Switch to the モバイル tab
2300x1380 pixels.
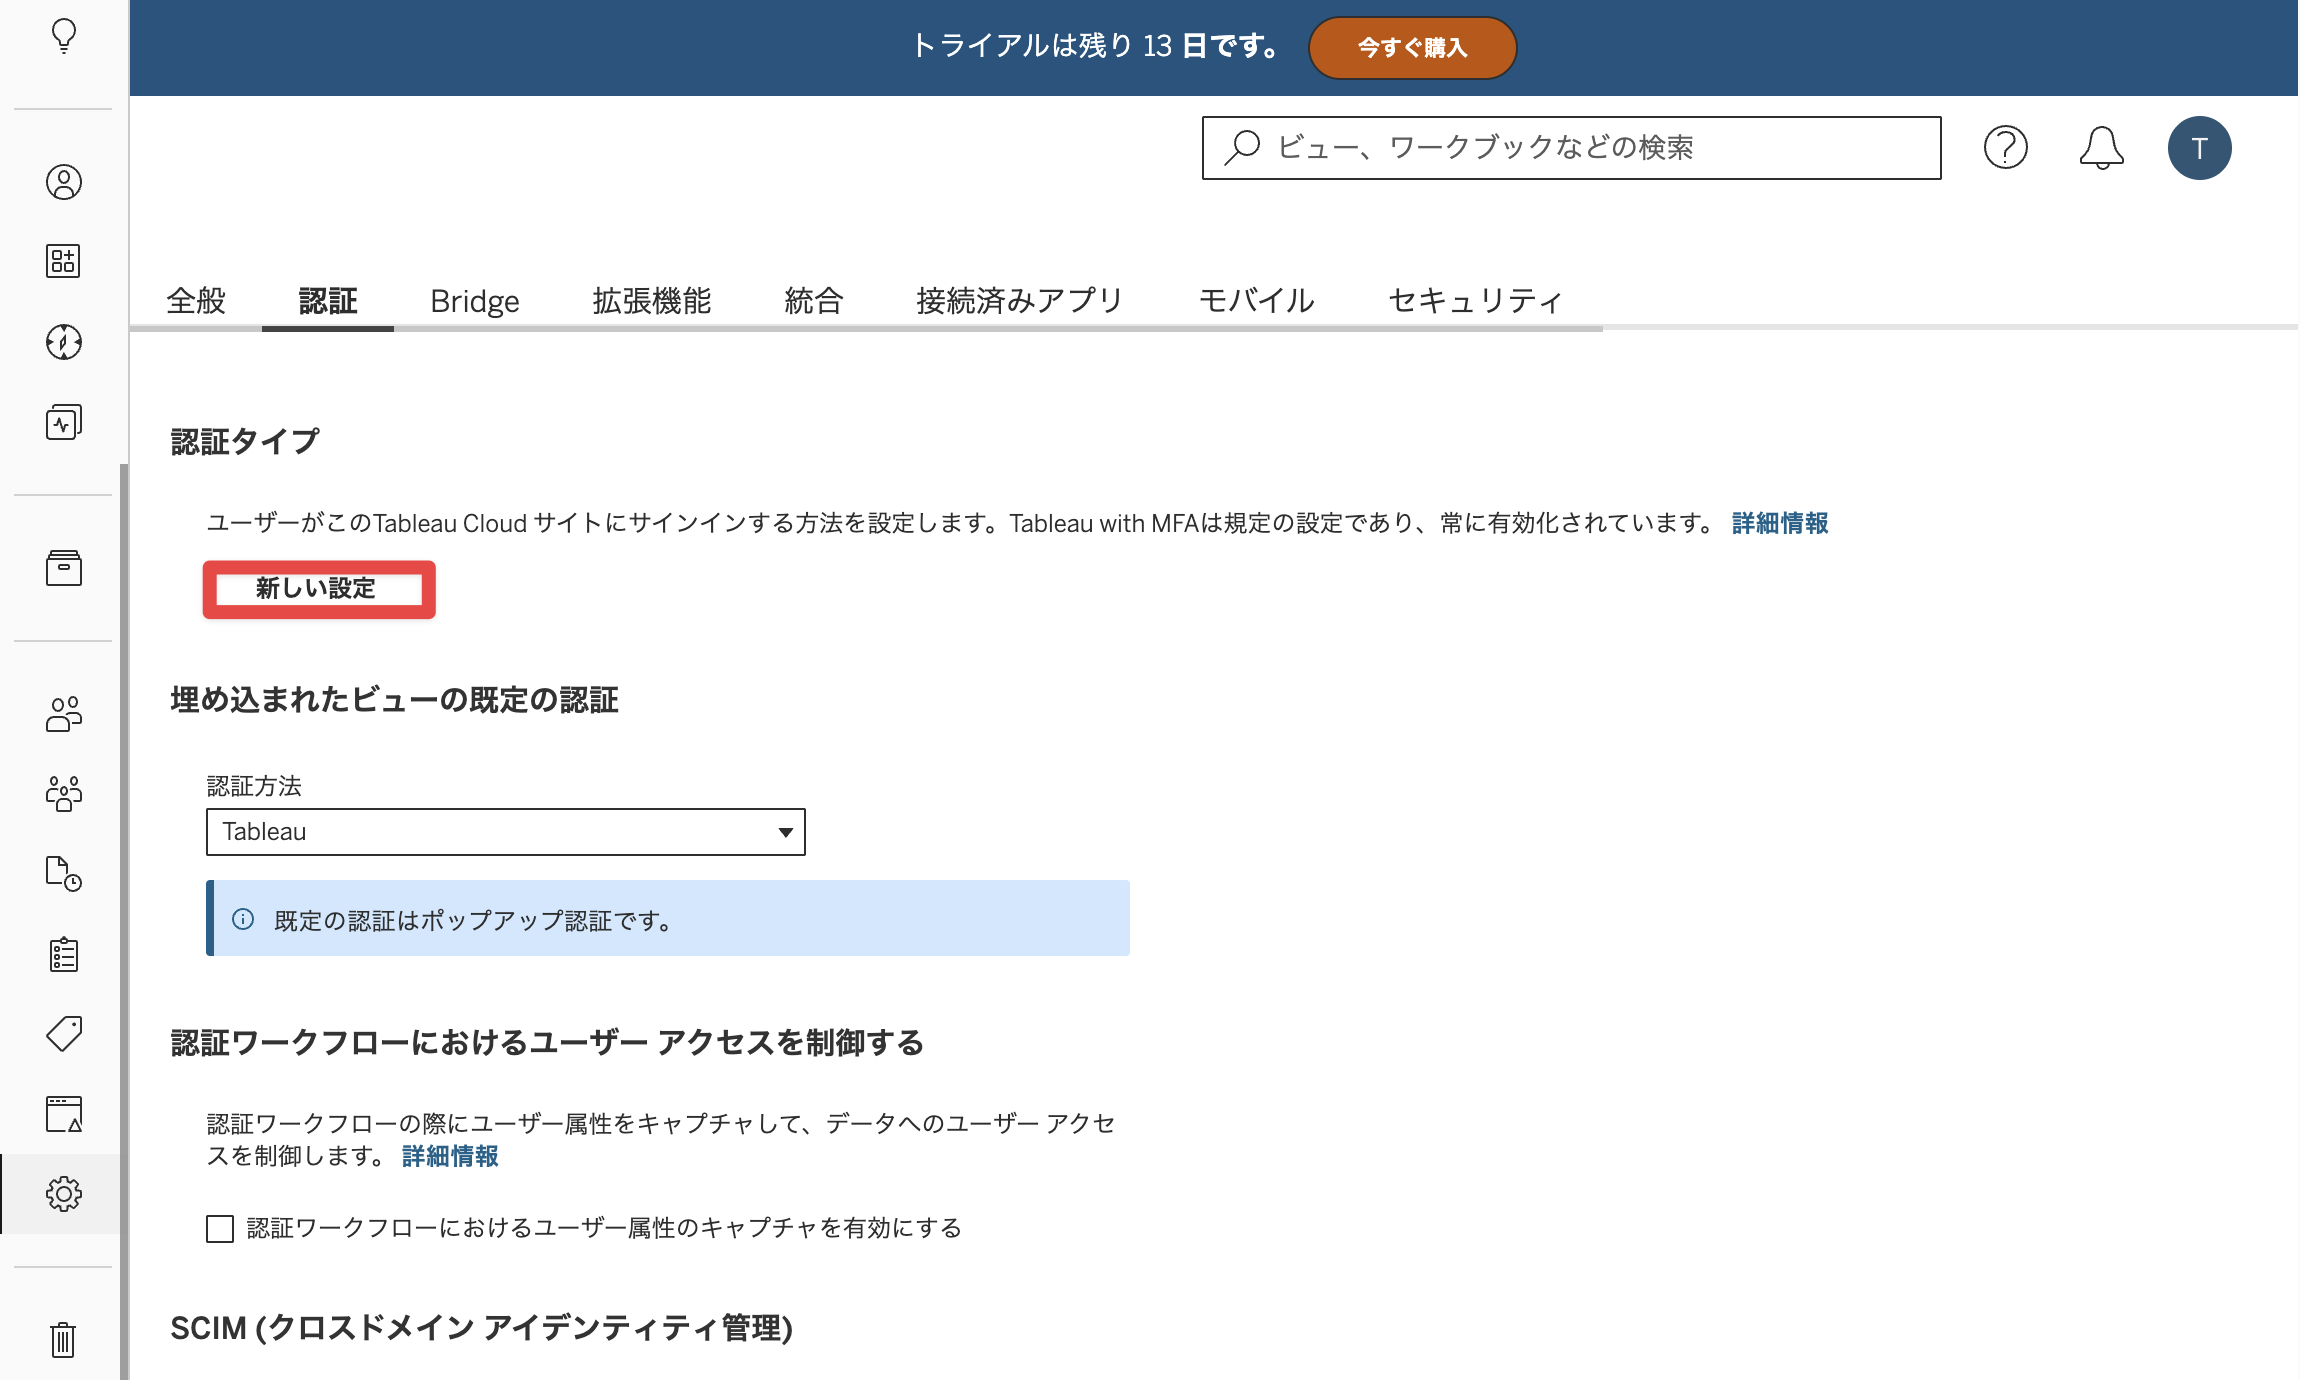point(1256,300)
